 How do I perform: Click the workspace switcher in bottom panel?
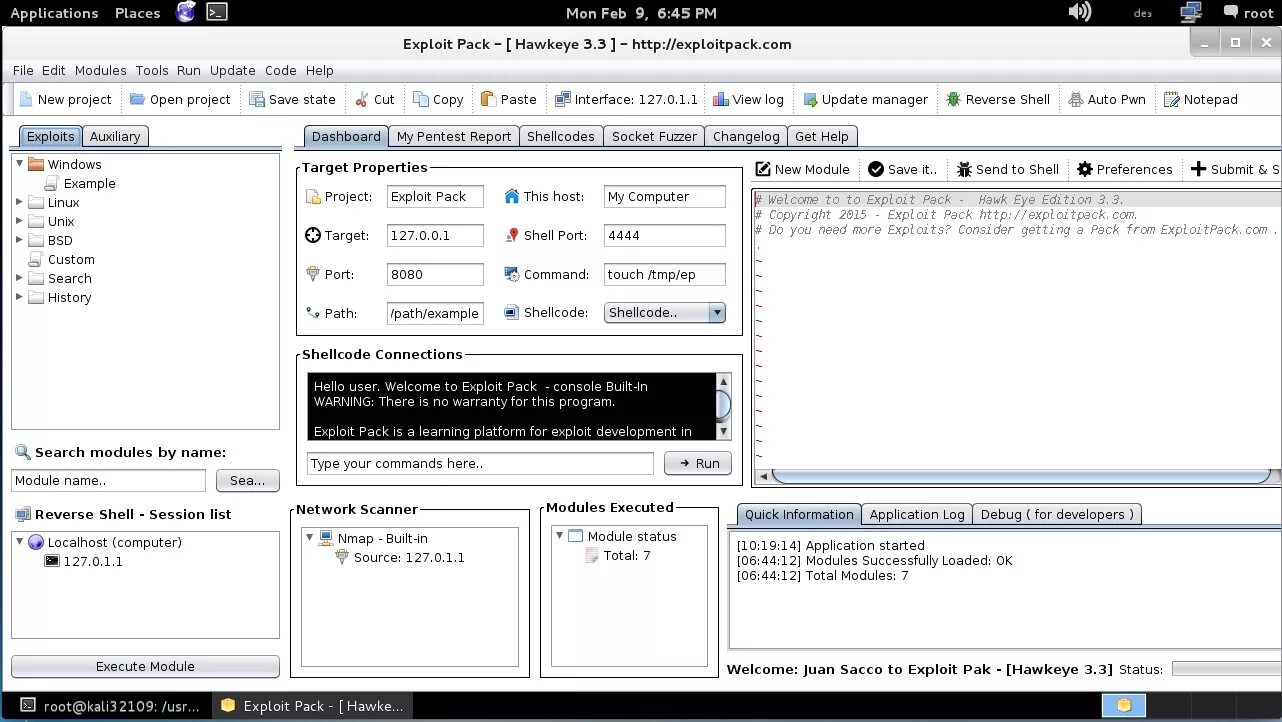pos(1123,705)
